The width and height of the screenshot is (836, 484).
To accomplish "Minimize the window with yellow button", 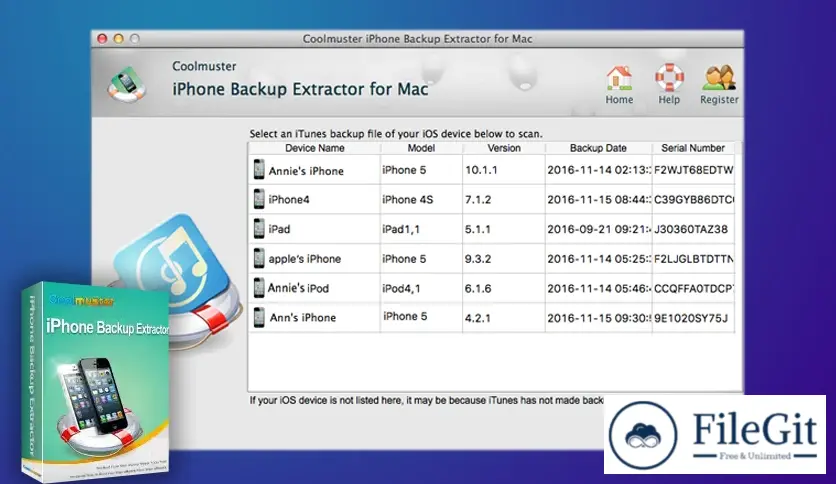I will point(118,38).
